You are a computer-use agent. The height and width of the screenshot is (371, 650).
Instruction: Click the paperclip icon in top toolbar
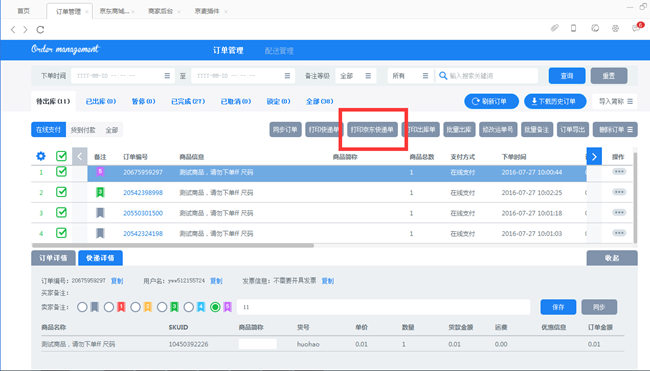pos(554,28)
